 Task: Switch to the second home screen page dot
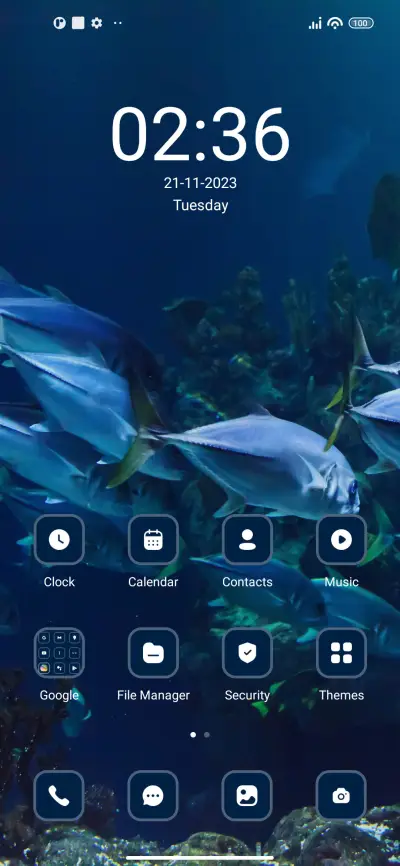(207, 735)
